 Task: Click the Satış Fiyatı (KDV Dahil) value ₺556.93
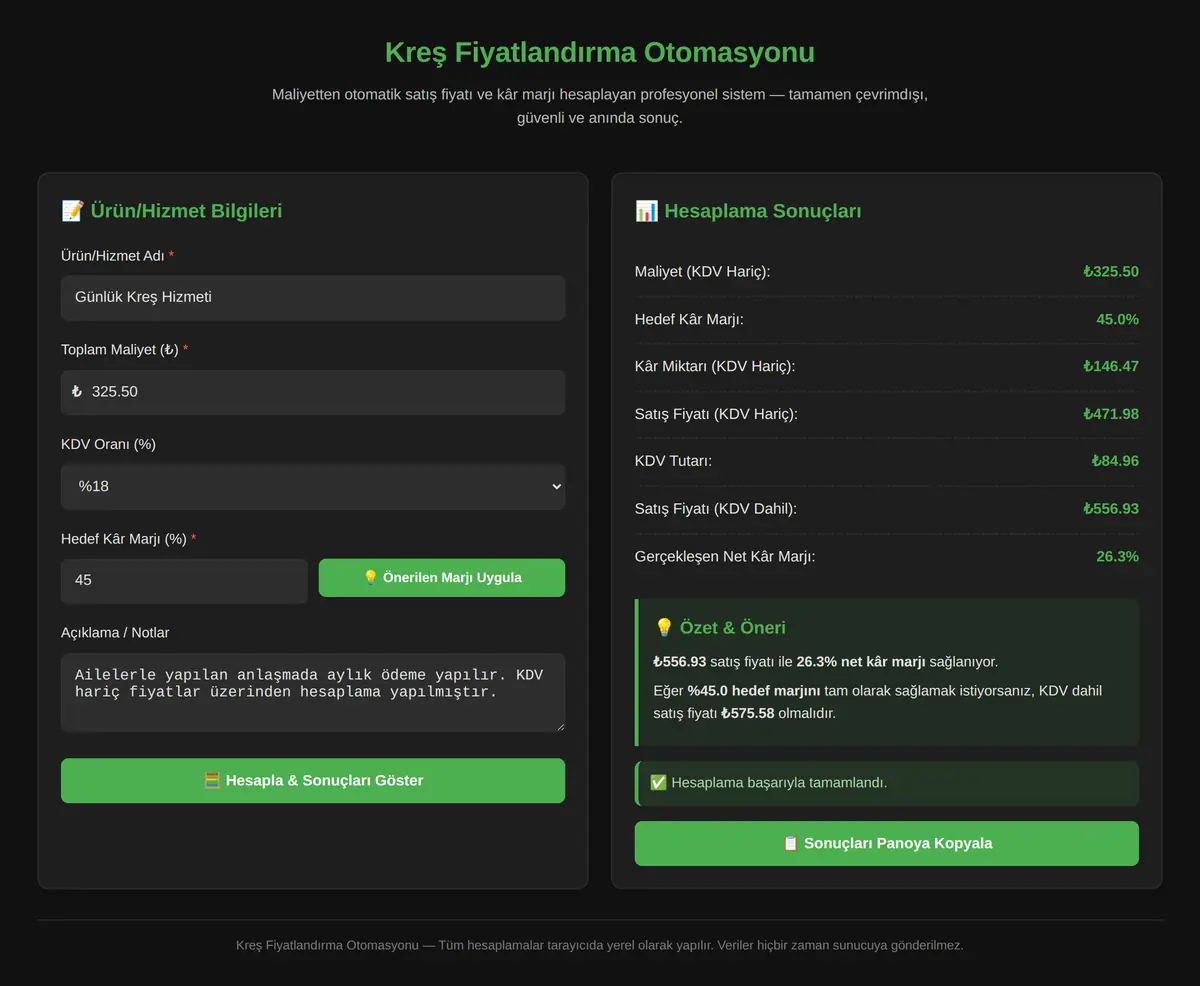(x=1111, y=509)
